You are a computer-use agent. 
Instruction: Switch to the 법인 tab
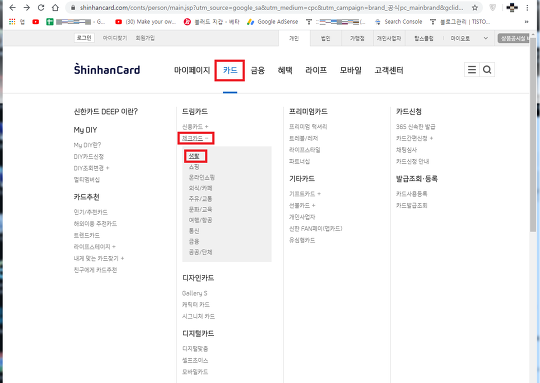click(x=325, y=38)
